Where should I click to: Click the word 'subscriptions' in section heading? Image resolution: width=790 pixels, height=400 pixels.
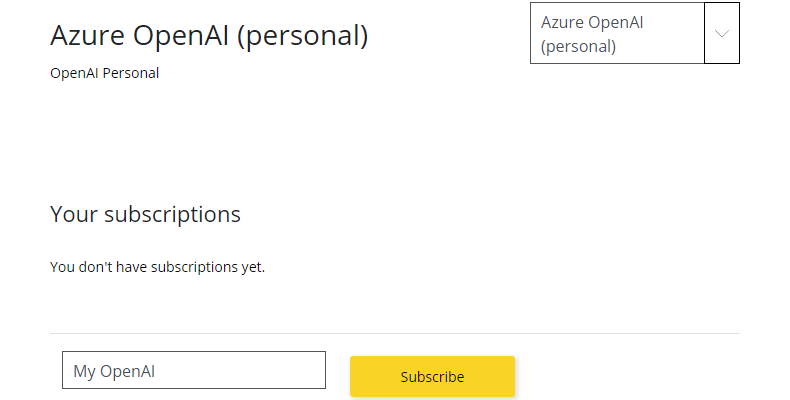[172, 215]
